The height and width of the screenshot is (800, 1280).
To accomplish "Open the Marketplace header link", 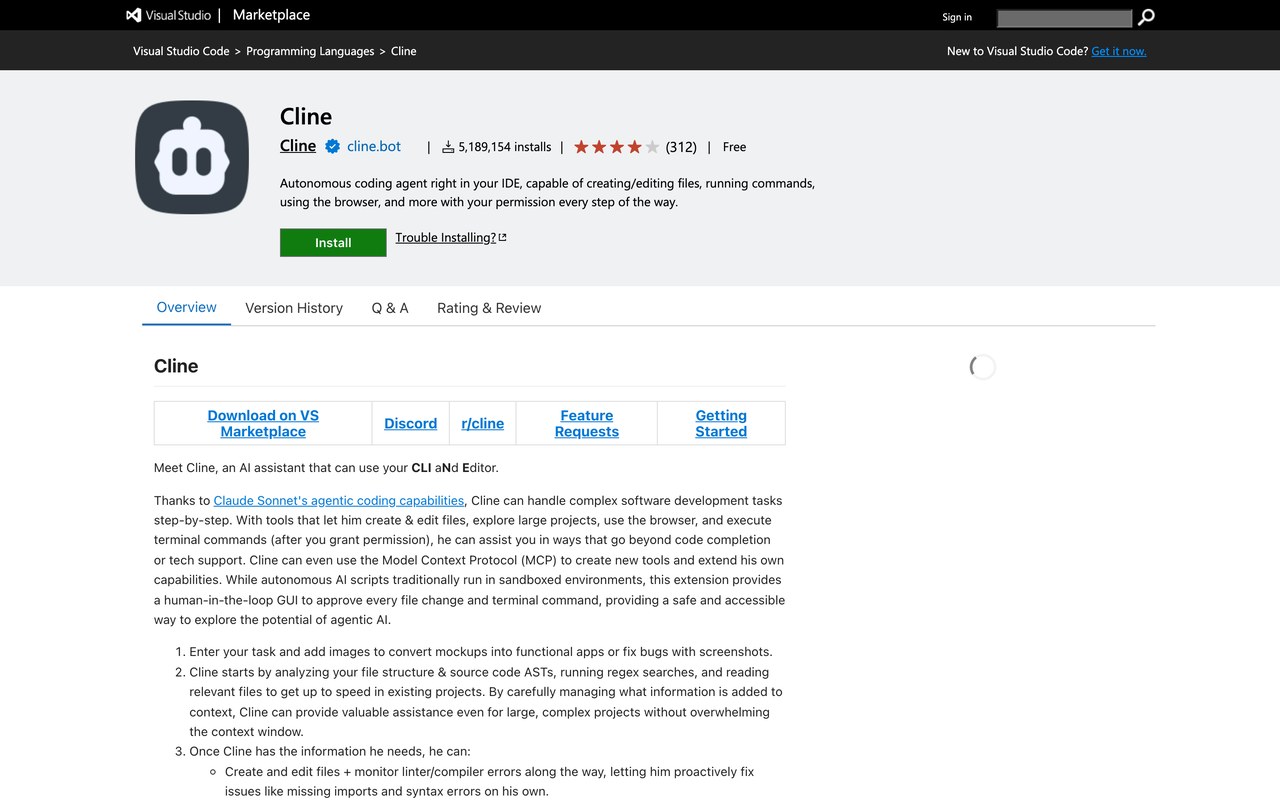I will point(271,15).
